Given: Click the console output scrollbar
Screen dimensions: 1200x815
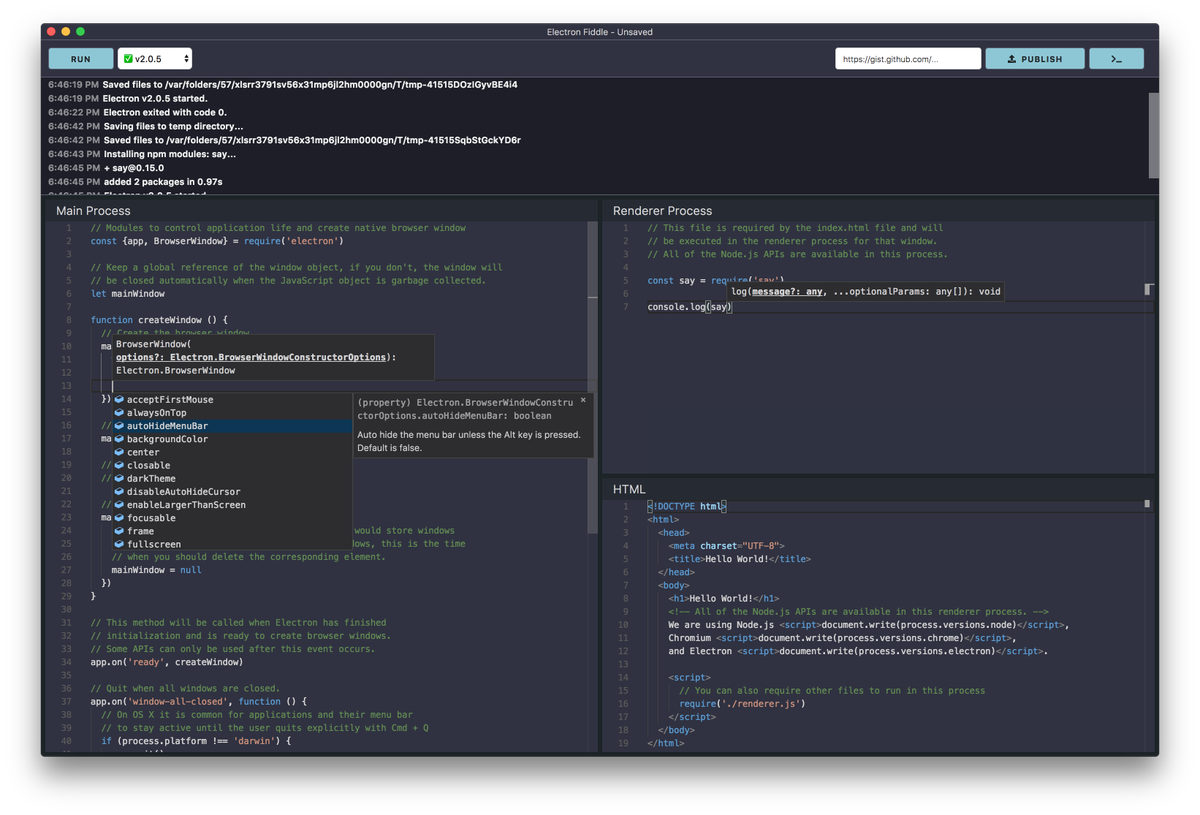Looking at the screenshot, I should [1153, 135].
